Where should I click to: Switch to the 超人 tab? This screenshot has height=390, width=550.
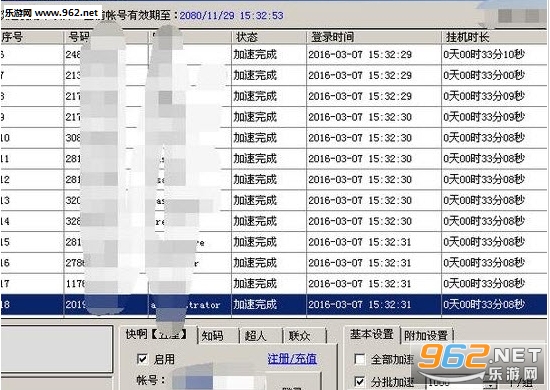[255, 336]
